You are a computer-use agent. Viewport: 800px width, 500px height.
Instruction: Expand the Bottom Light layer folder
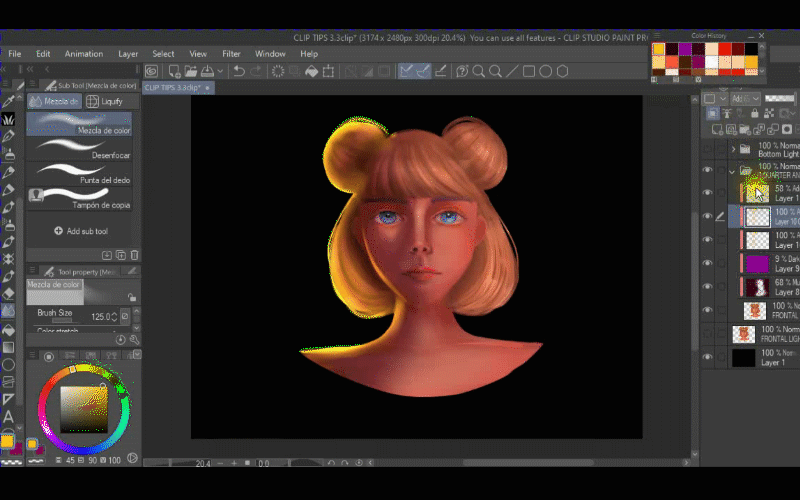point(733,148)
